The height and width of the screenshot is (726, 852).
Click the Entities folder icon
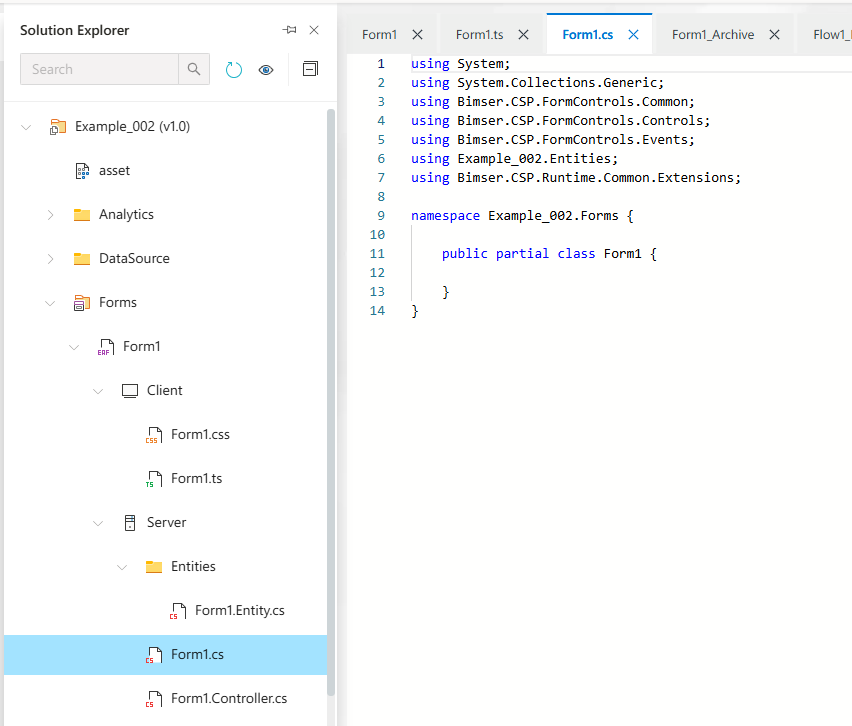[154, 567]
